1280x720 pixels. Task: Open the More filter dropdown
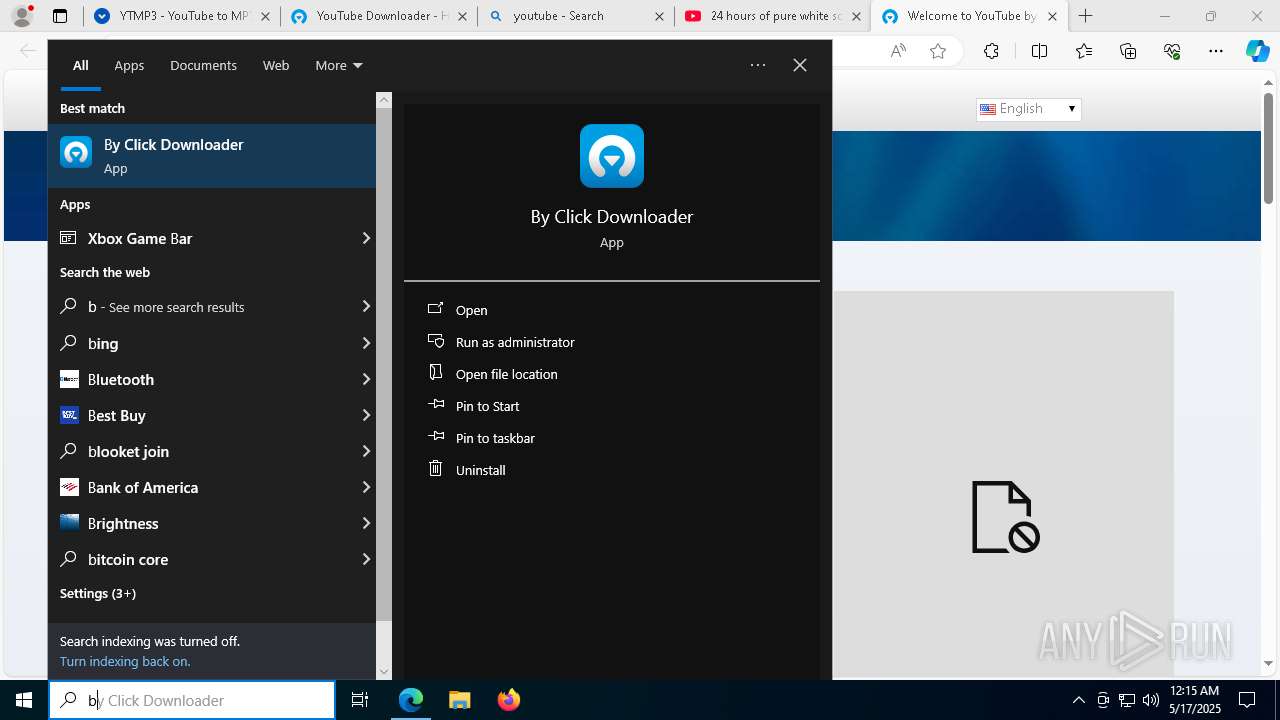click(x=338, y=65)
